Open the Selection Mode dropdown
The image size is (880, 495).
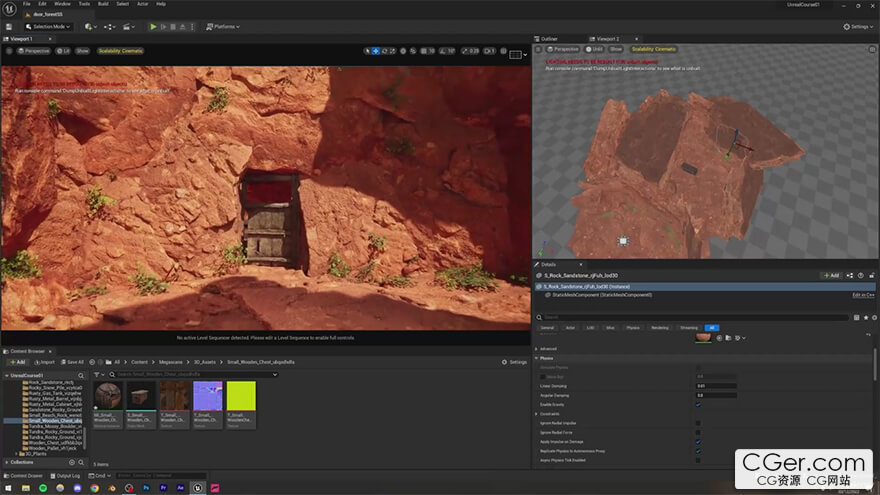(x=49, y=26)
